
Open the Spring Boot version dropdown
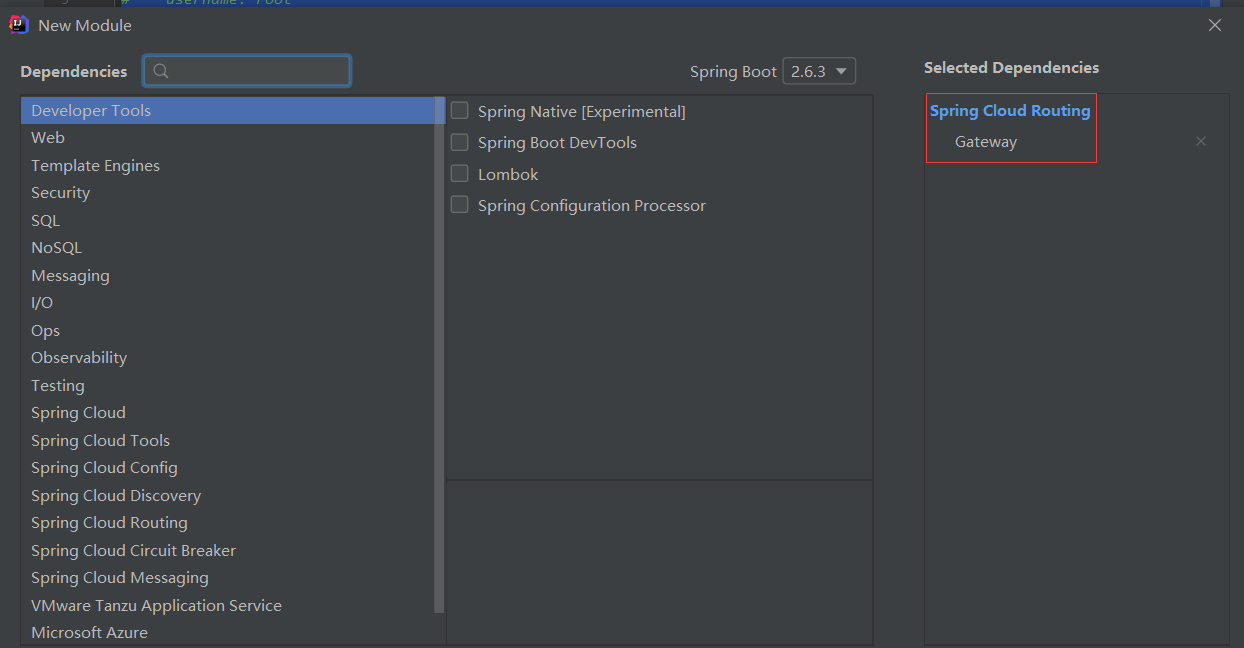coord(819,71)
